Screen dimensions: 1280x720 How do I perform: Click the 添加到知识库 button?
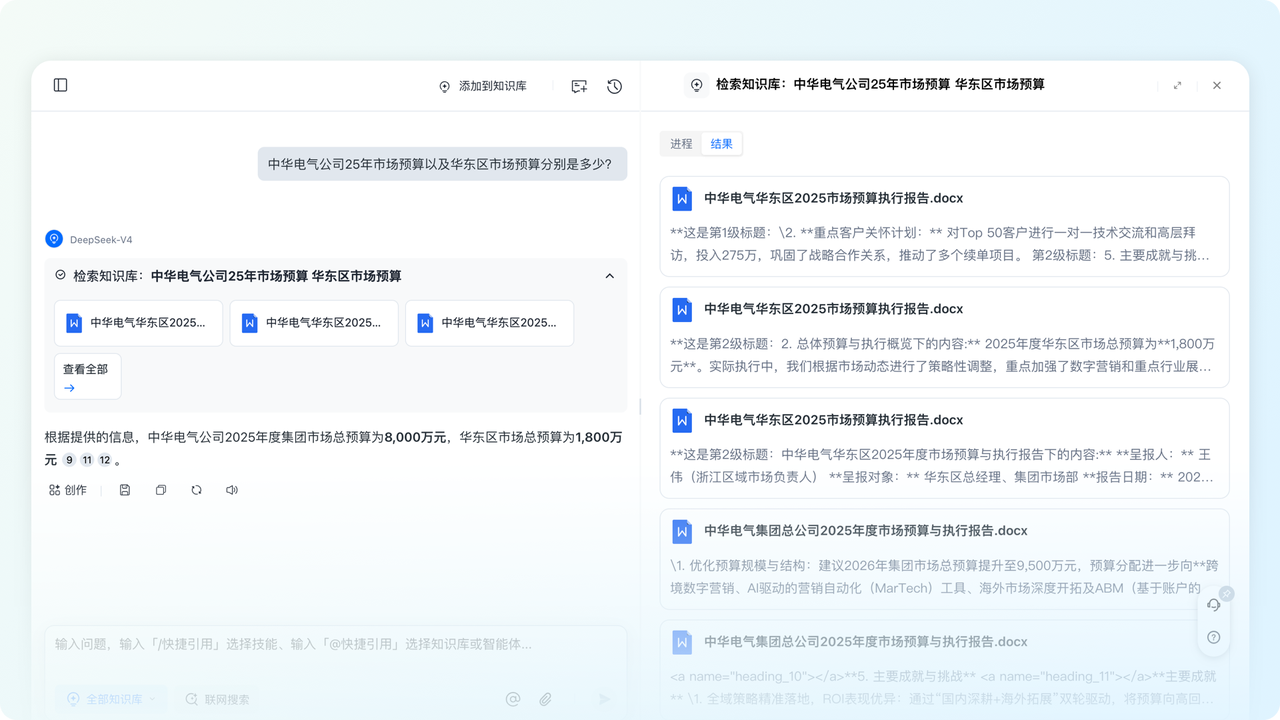tap(482, 86)
